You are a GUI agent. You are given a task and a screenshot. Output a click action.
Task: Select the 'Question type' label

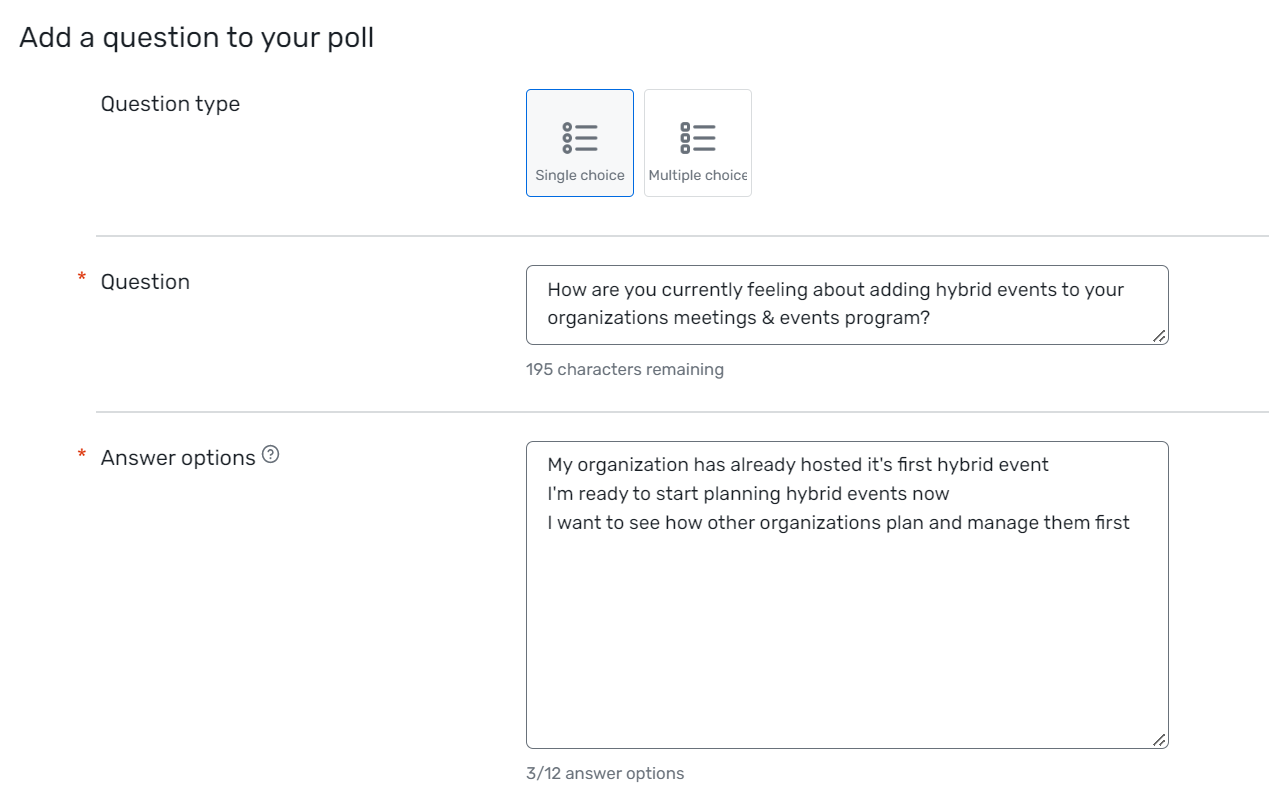click(170, 103)
